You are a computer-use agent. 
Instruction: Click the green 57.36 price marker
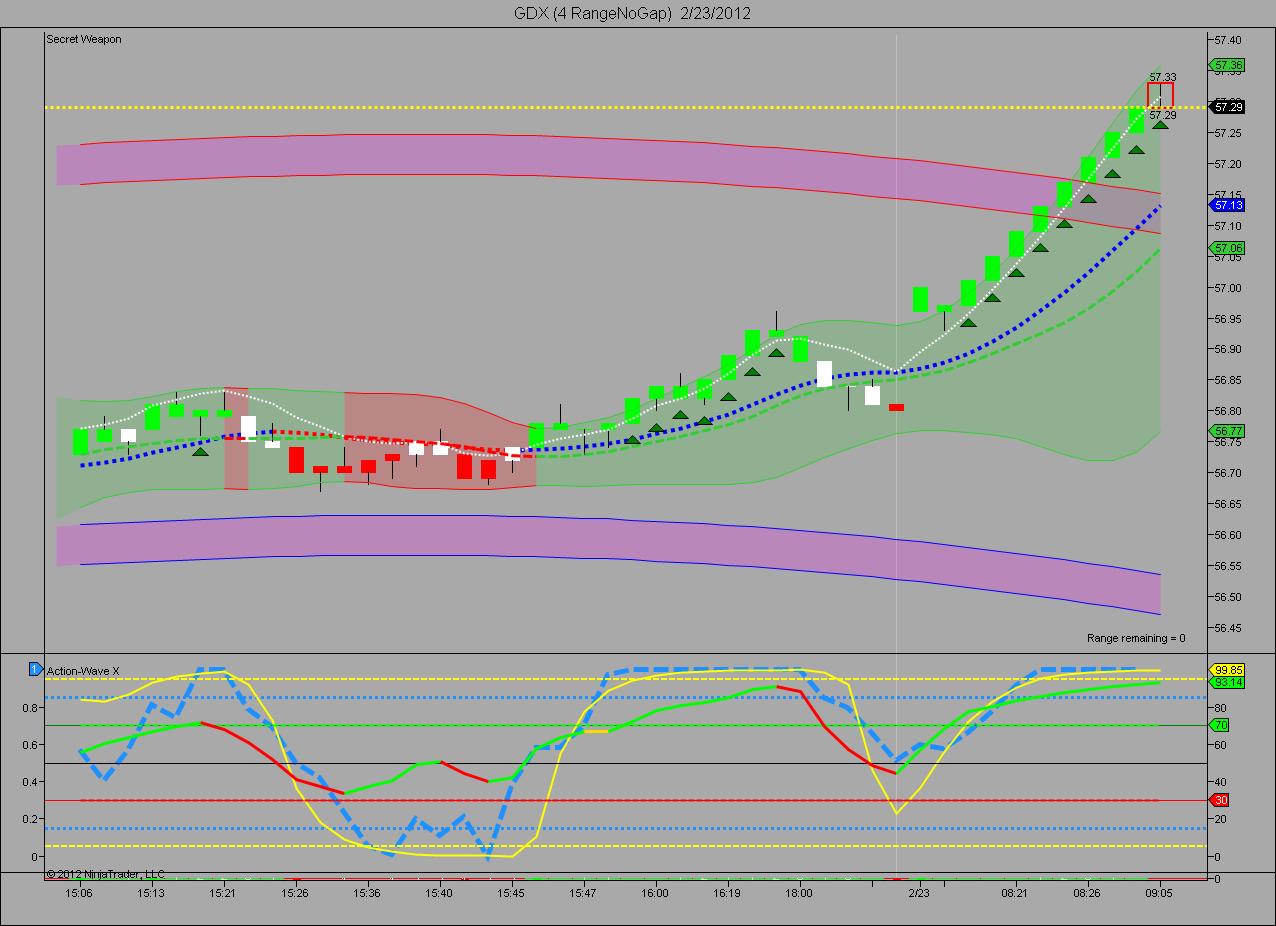pos(1228,65)
